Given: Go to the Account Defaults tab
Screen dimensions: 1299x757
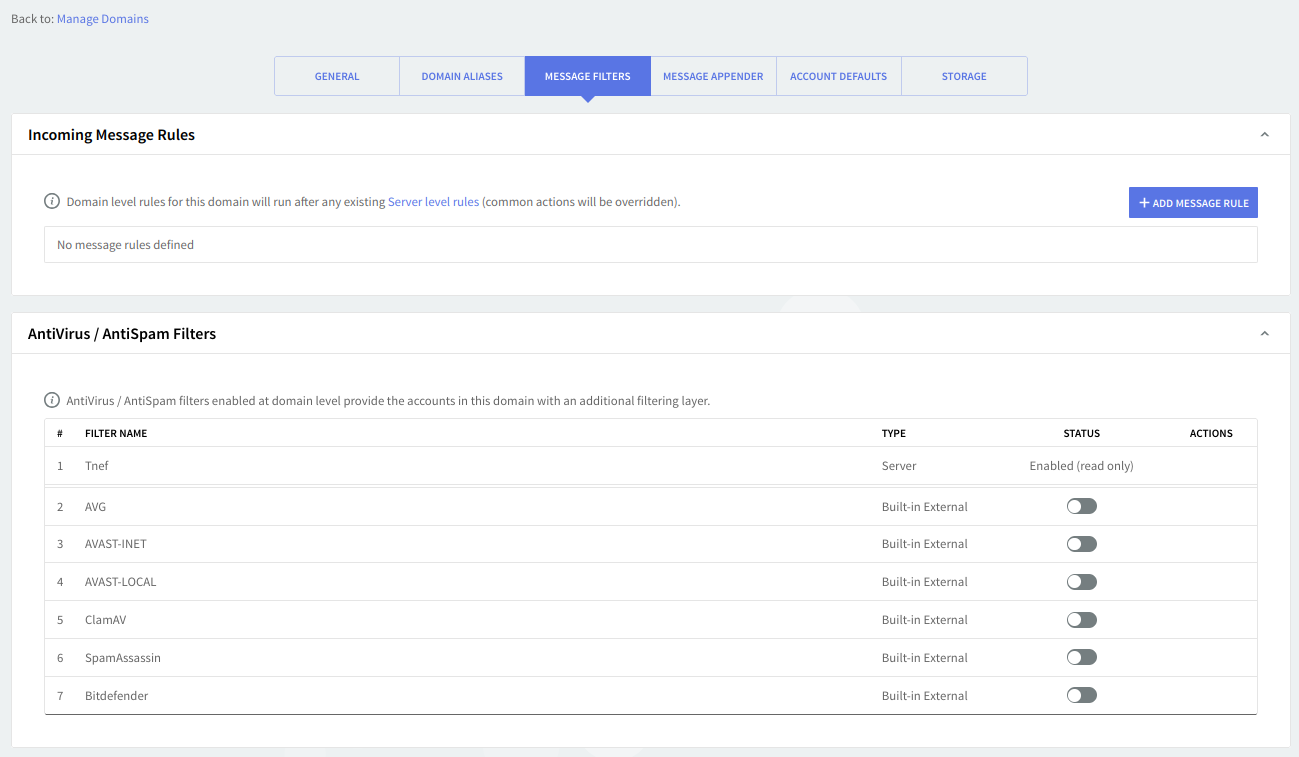Looking at the screenshot, I should click(838, 76).
